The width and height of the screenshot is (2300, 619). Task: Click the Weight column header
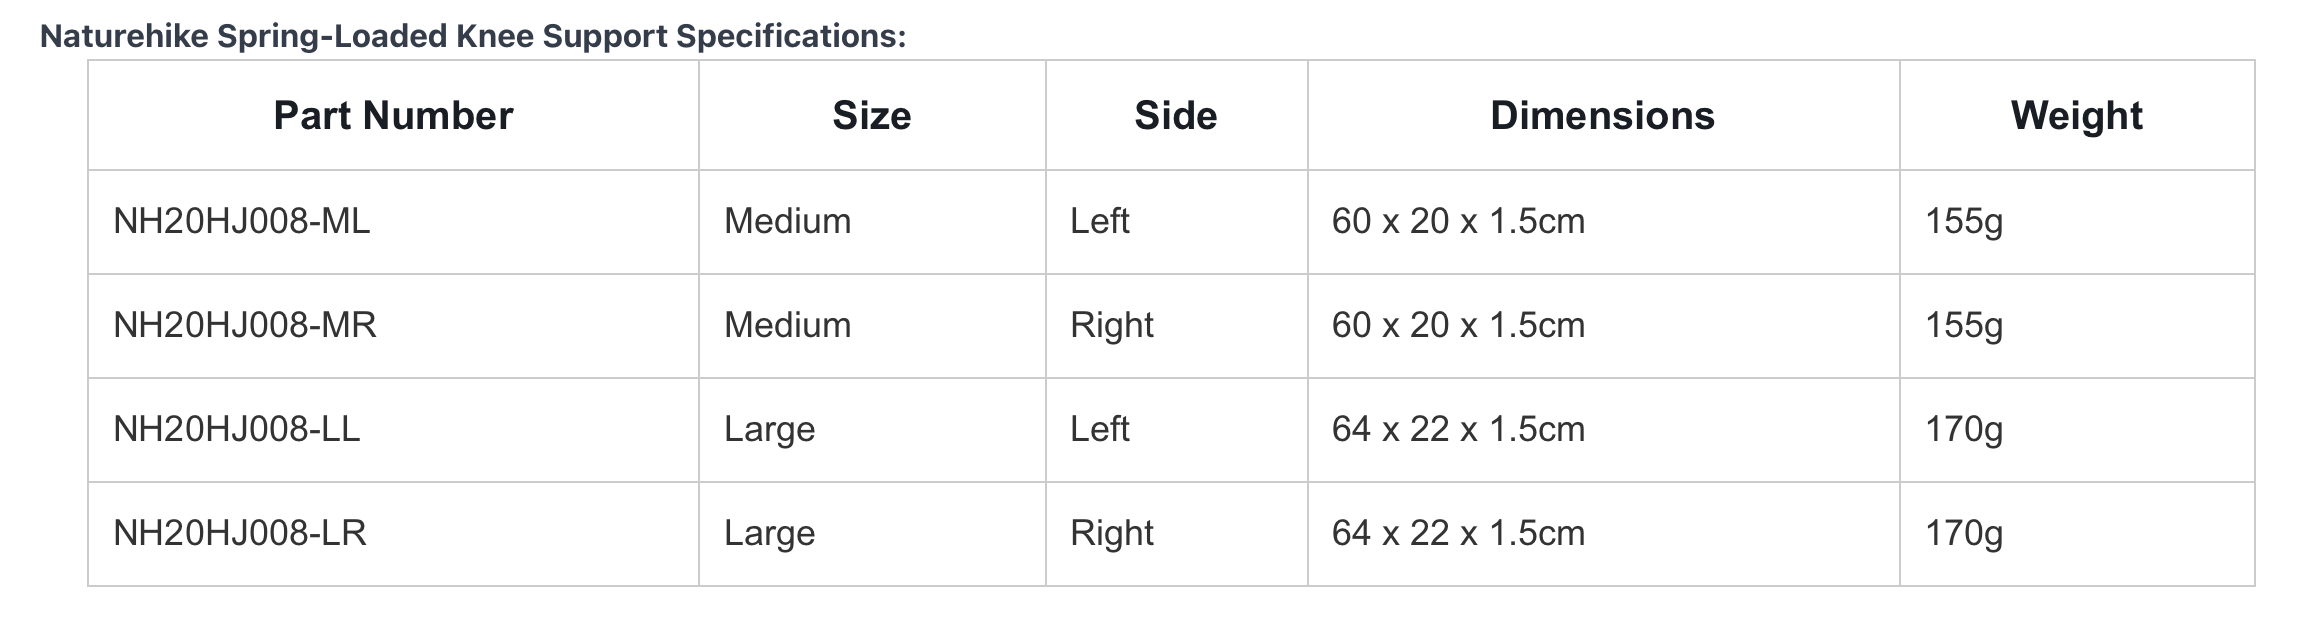click(2077, 116)
